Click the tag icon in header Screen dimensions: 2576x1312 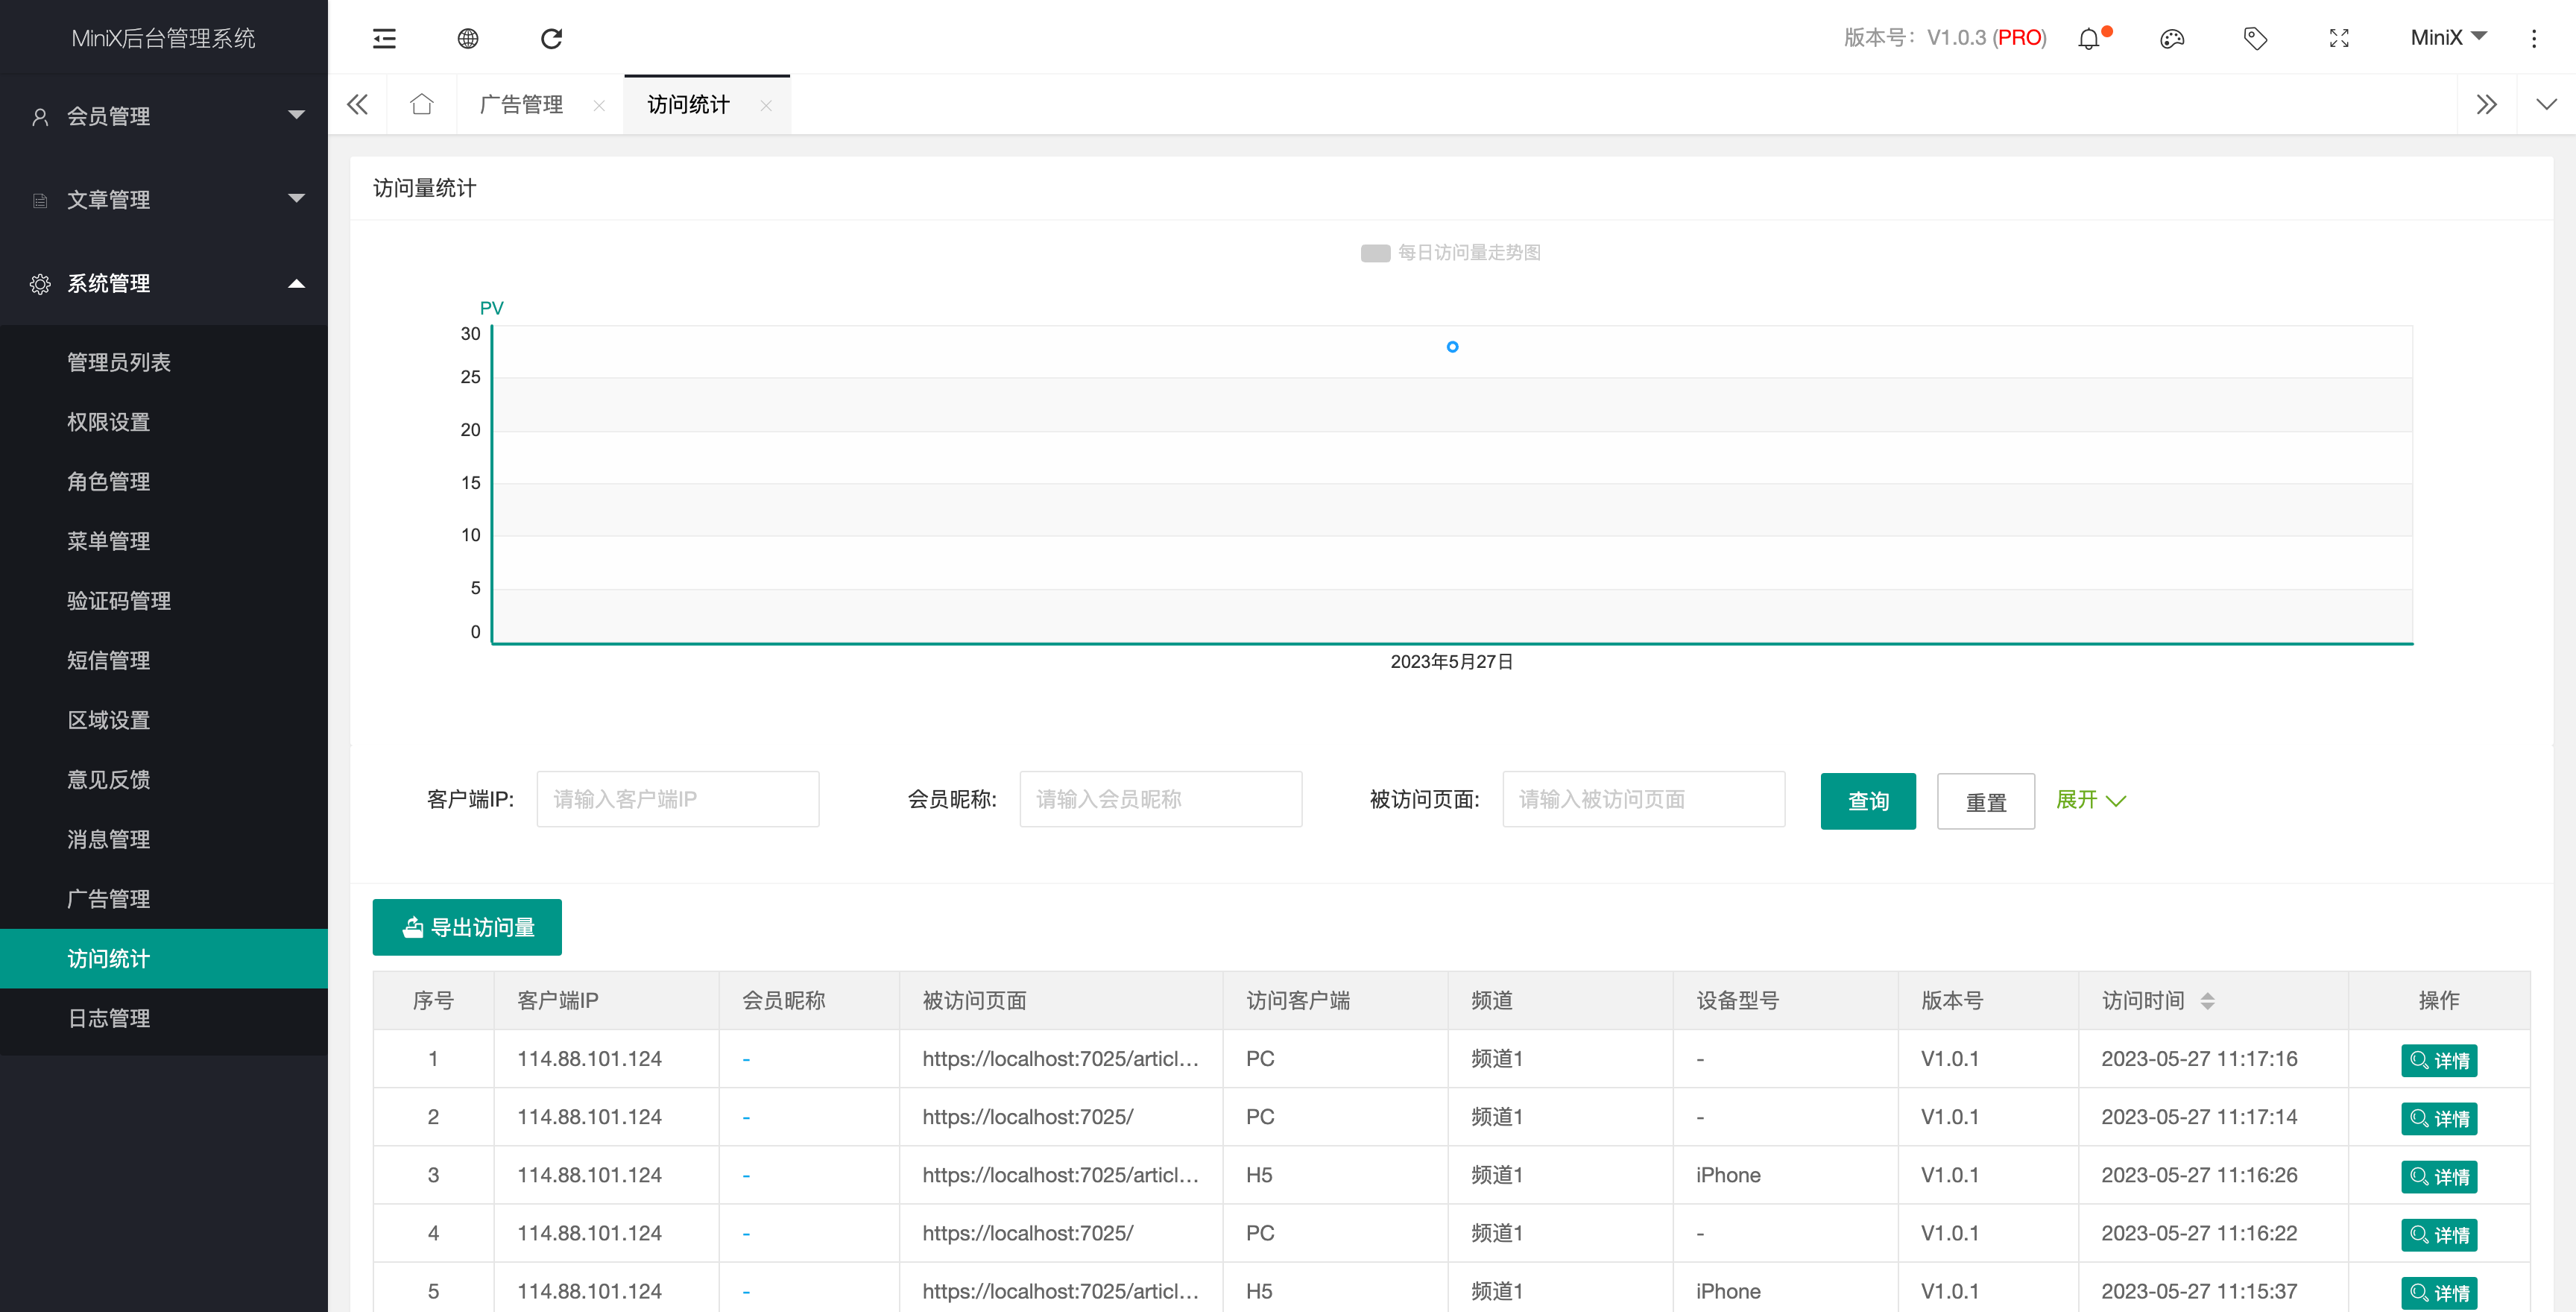click(x=2255, y=39)
